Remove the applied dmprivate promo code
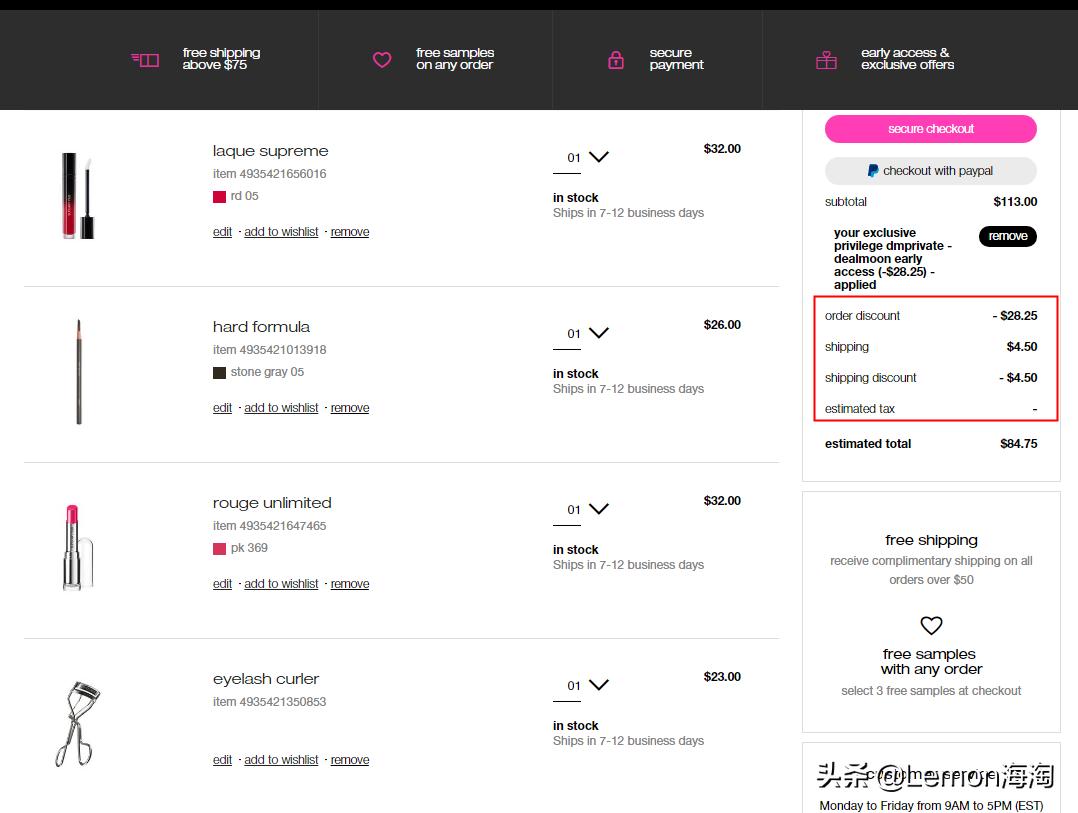 [1007, 237]
